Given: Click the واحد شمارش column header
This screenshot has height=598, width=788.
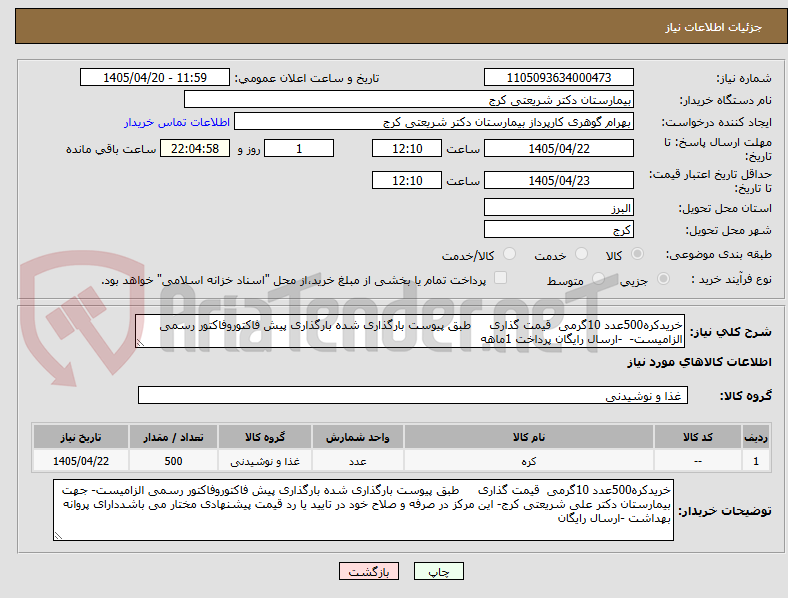Looking at the screenshot, I should [x=357, y=437].
